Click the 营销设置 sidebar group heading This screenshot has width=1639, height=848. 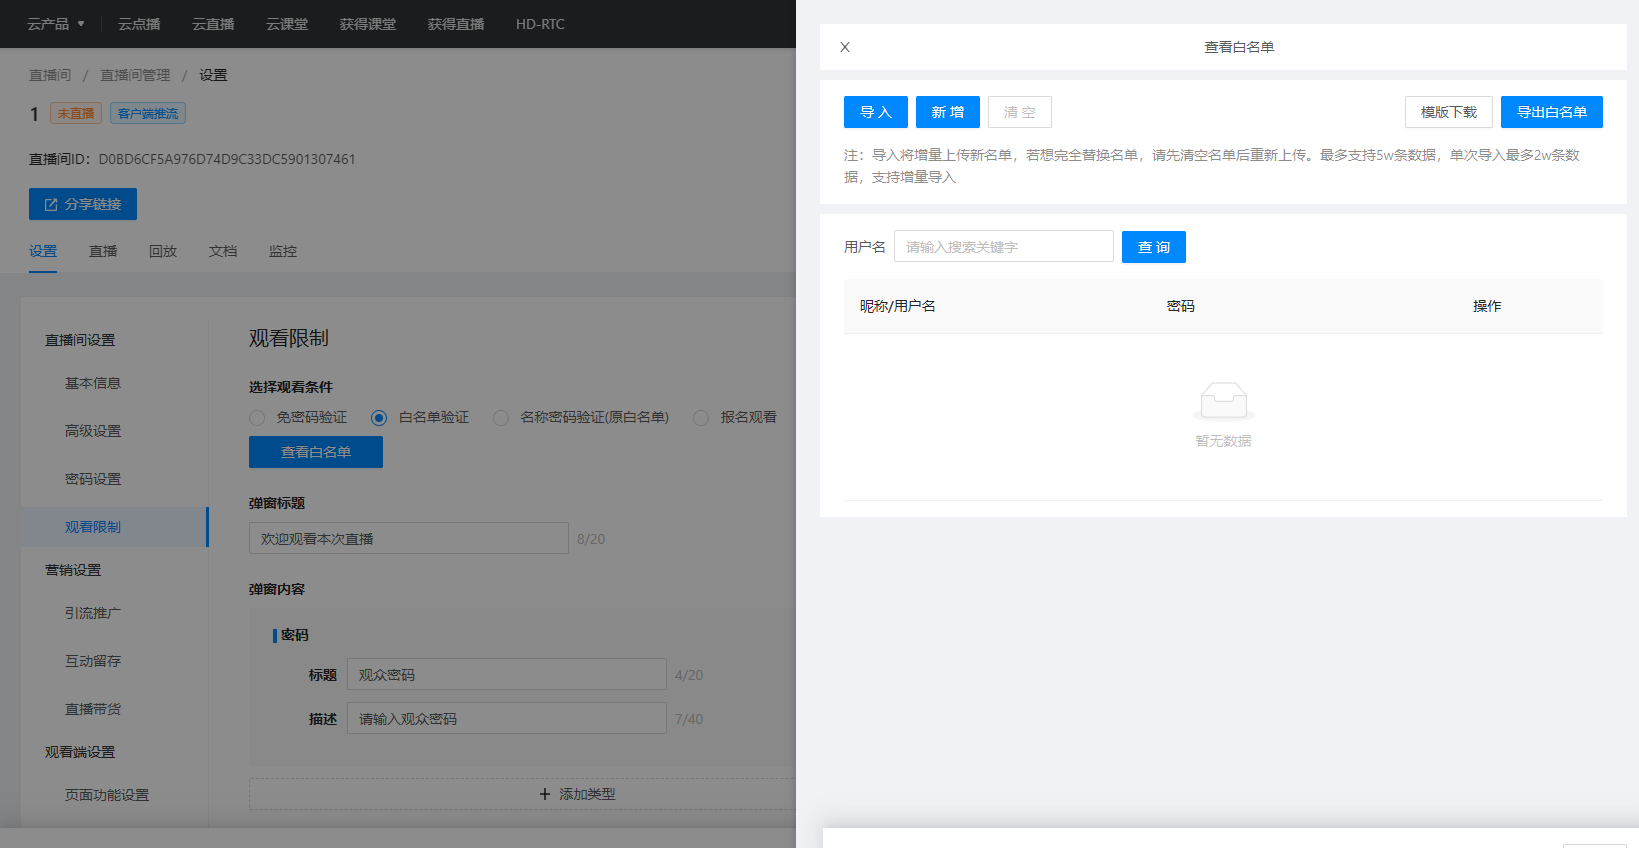pos(73,570)
